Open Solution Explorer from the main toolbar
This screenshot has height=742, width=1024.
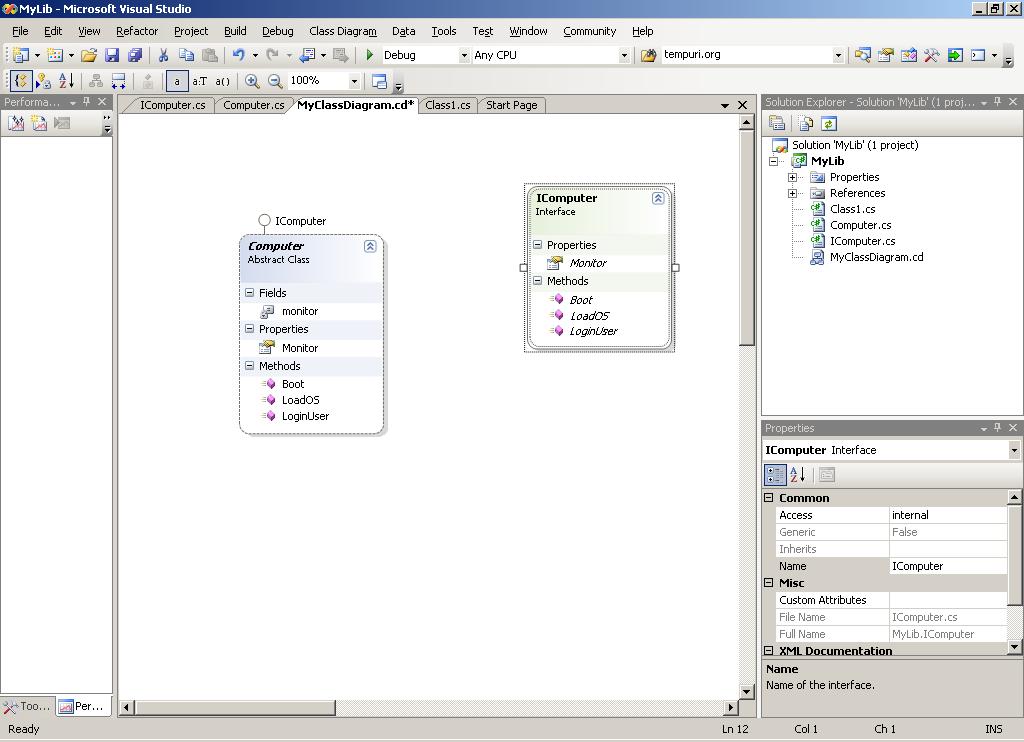pyautogui.click(x=863, y=56)
